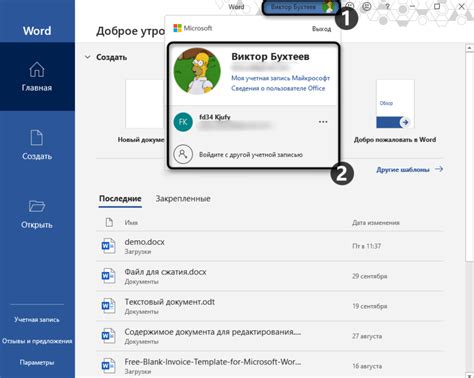Open the three-dots menu for fd34 Kjufy account
The image size is (474, 378).
tap(323, 122)
